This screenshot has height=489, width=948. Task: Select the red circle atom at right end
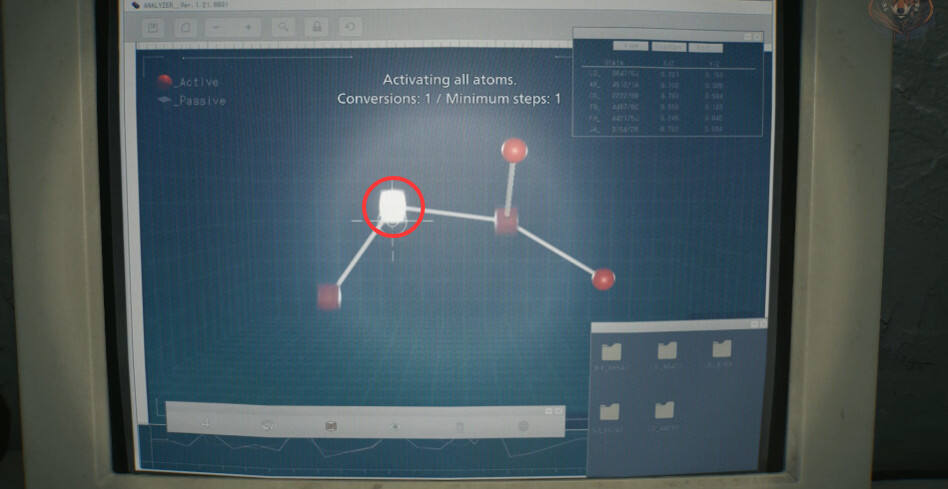[x=603, y=279]
